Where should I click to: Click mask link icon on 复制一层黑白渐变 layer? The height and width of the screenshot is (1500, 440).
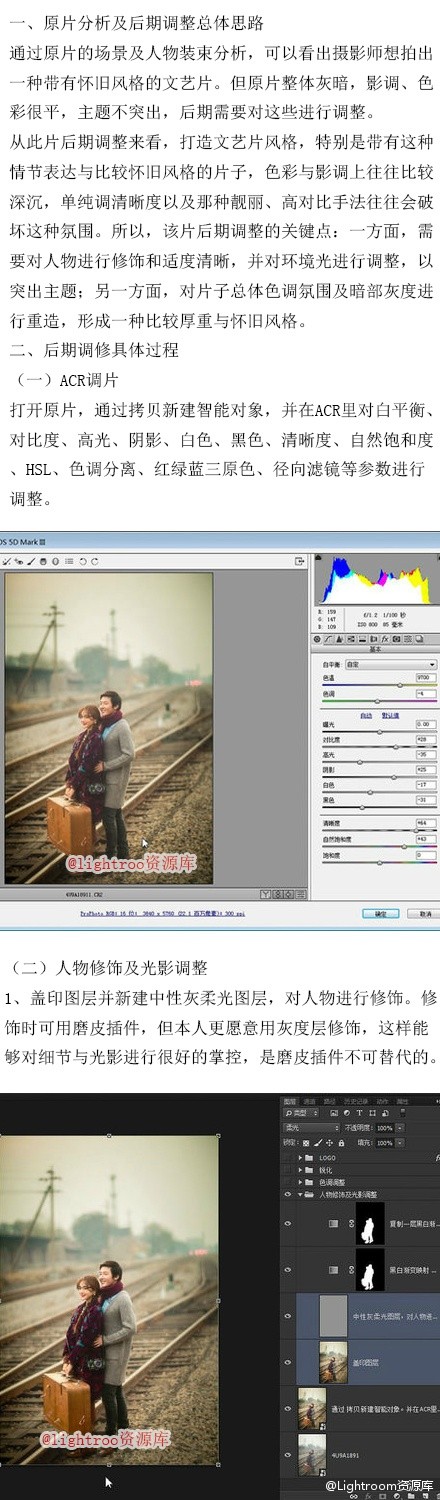(351, 1223)
